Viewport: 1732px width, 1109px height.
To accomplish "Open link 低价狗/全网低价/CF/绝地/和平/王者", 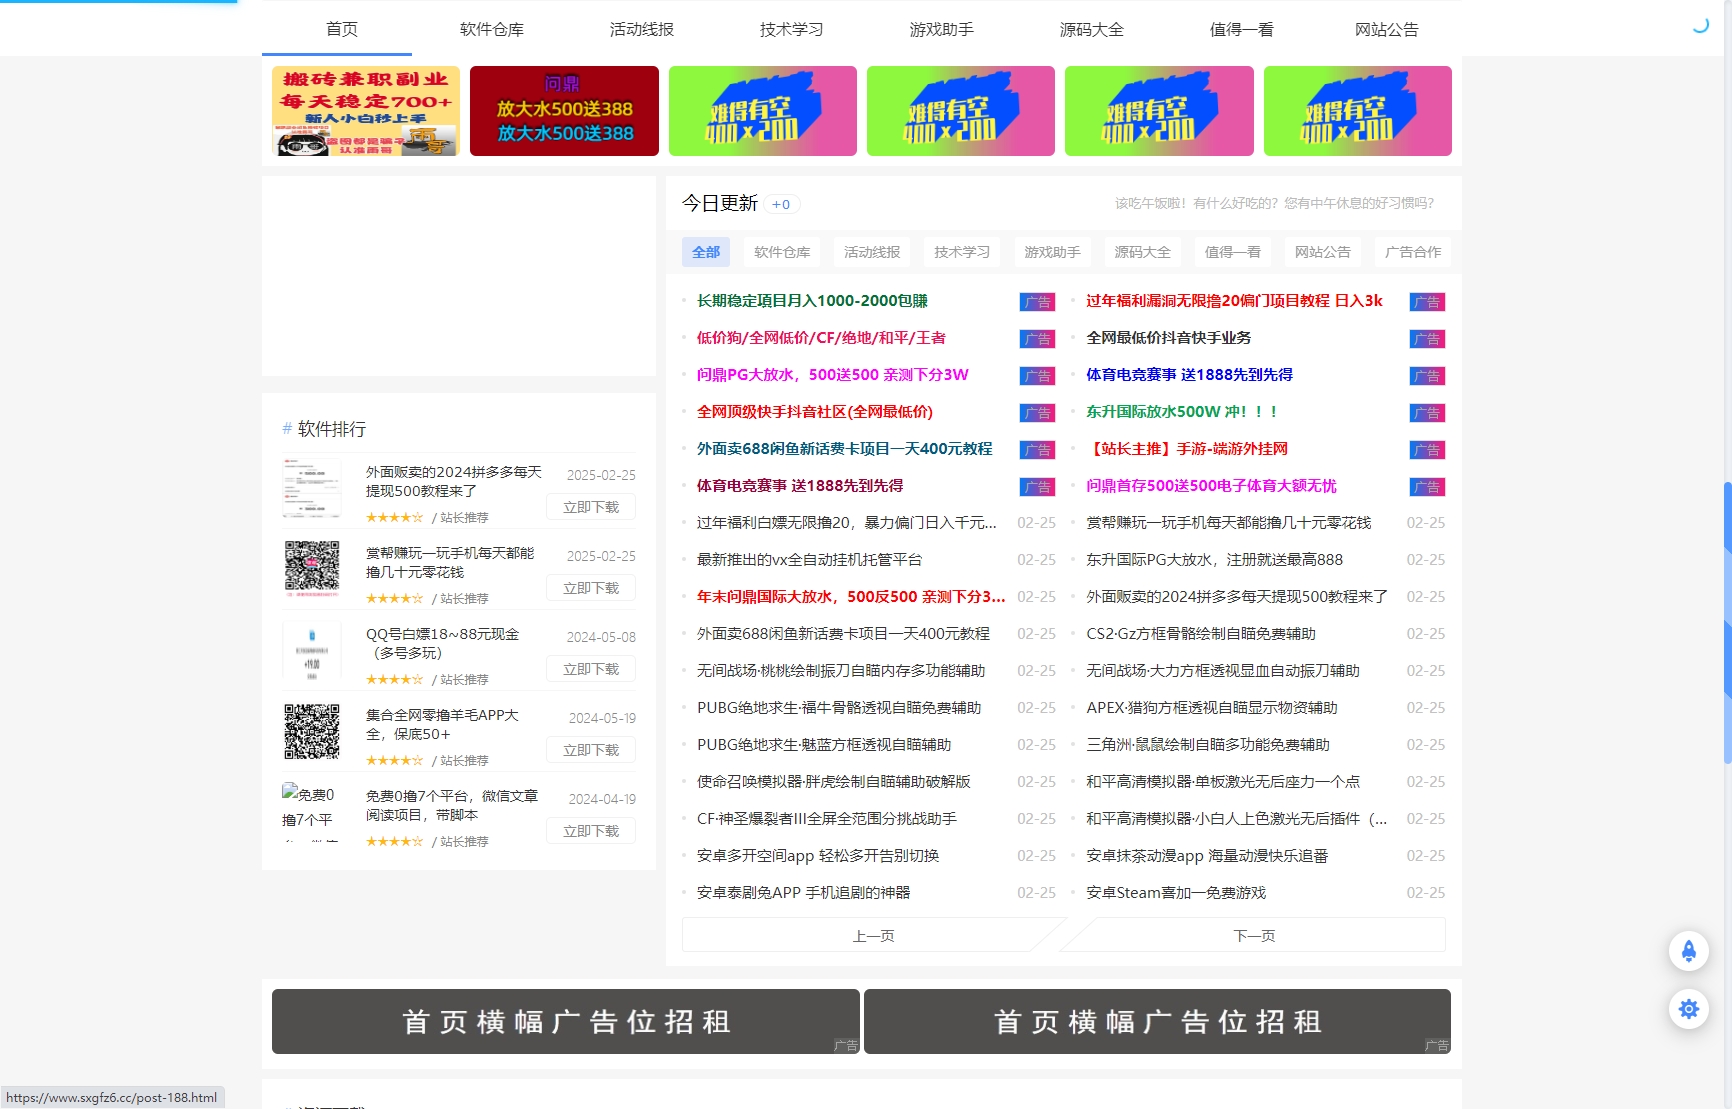I will click(x=821, y=338).
